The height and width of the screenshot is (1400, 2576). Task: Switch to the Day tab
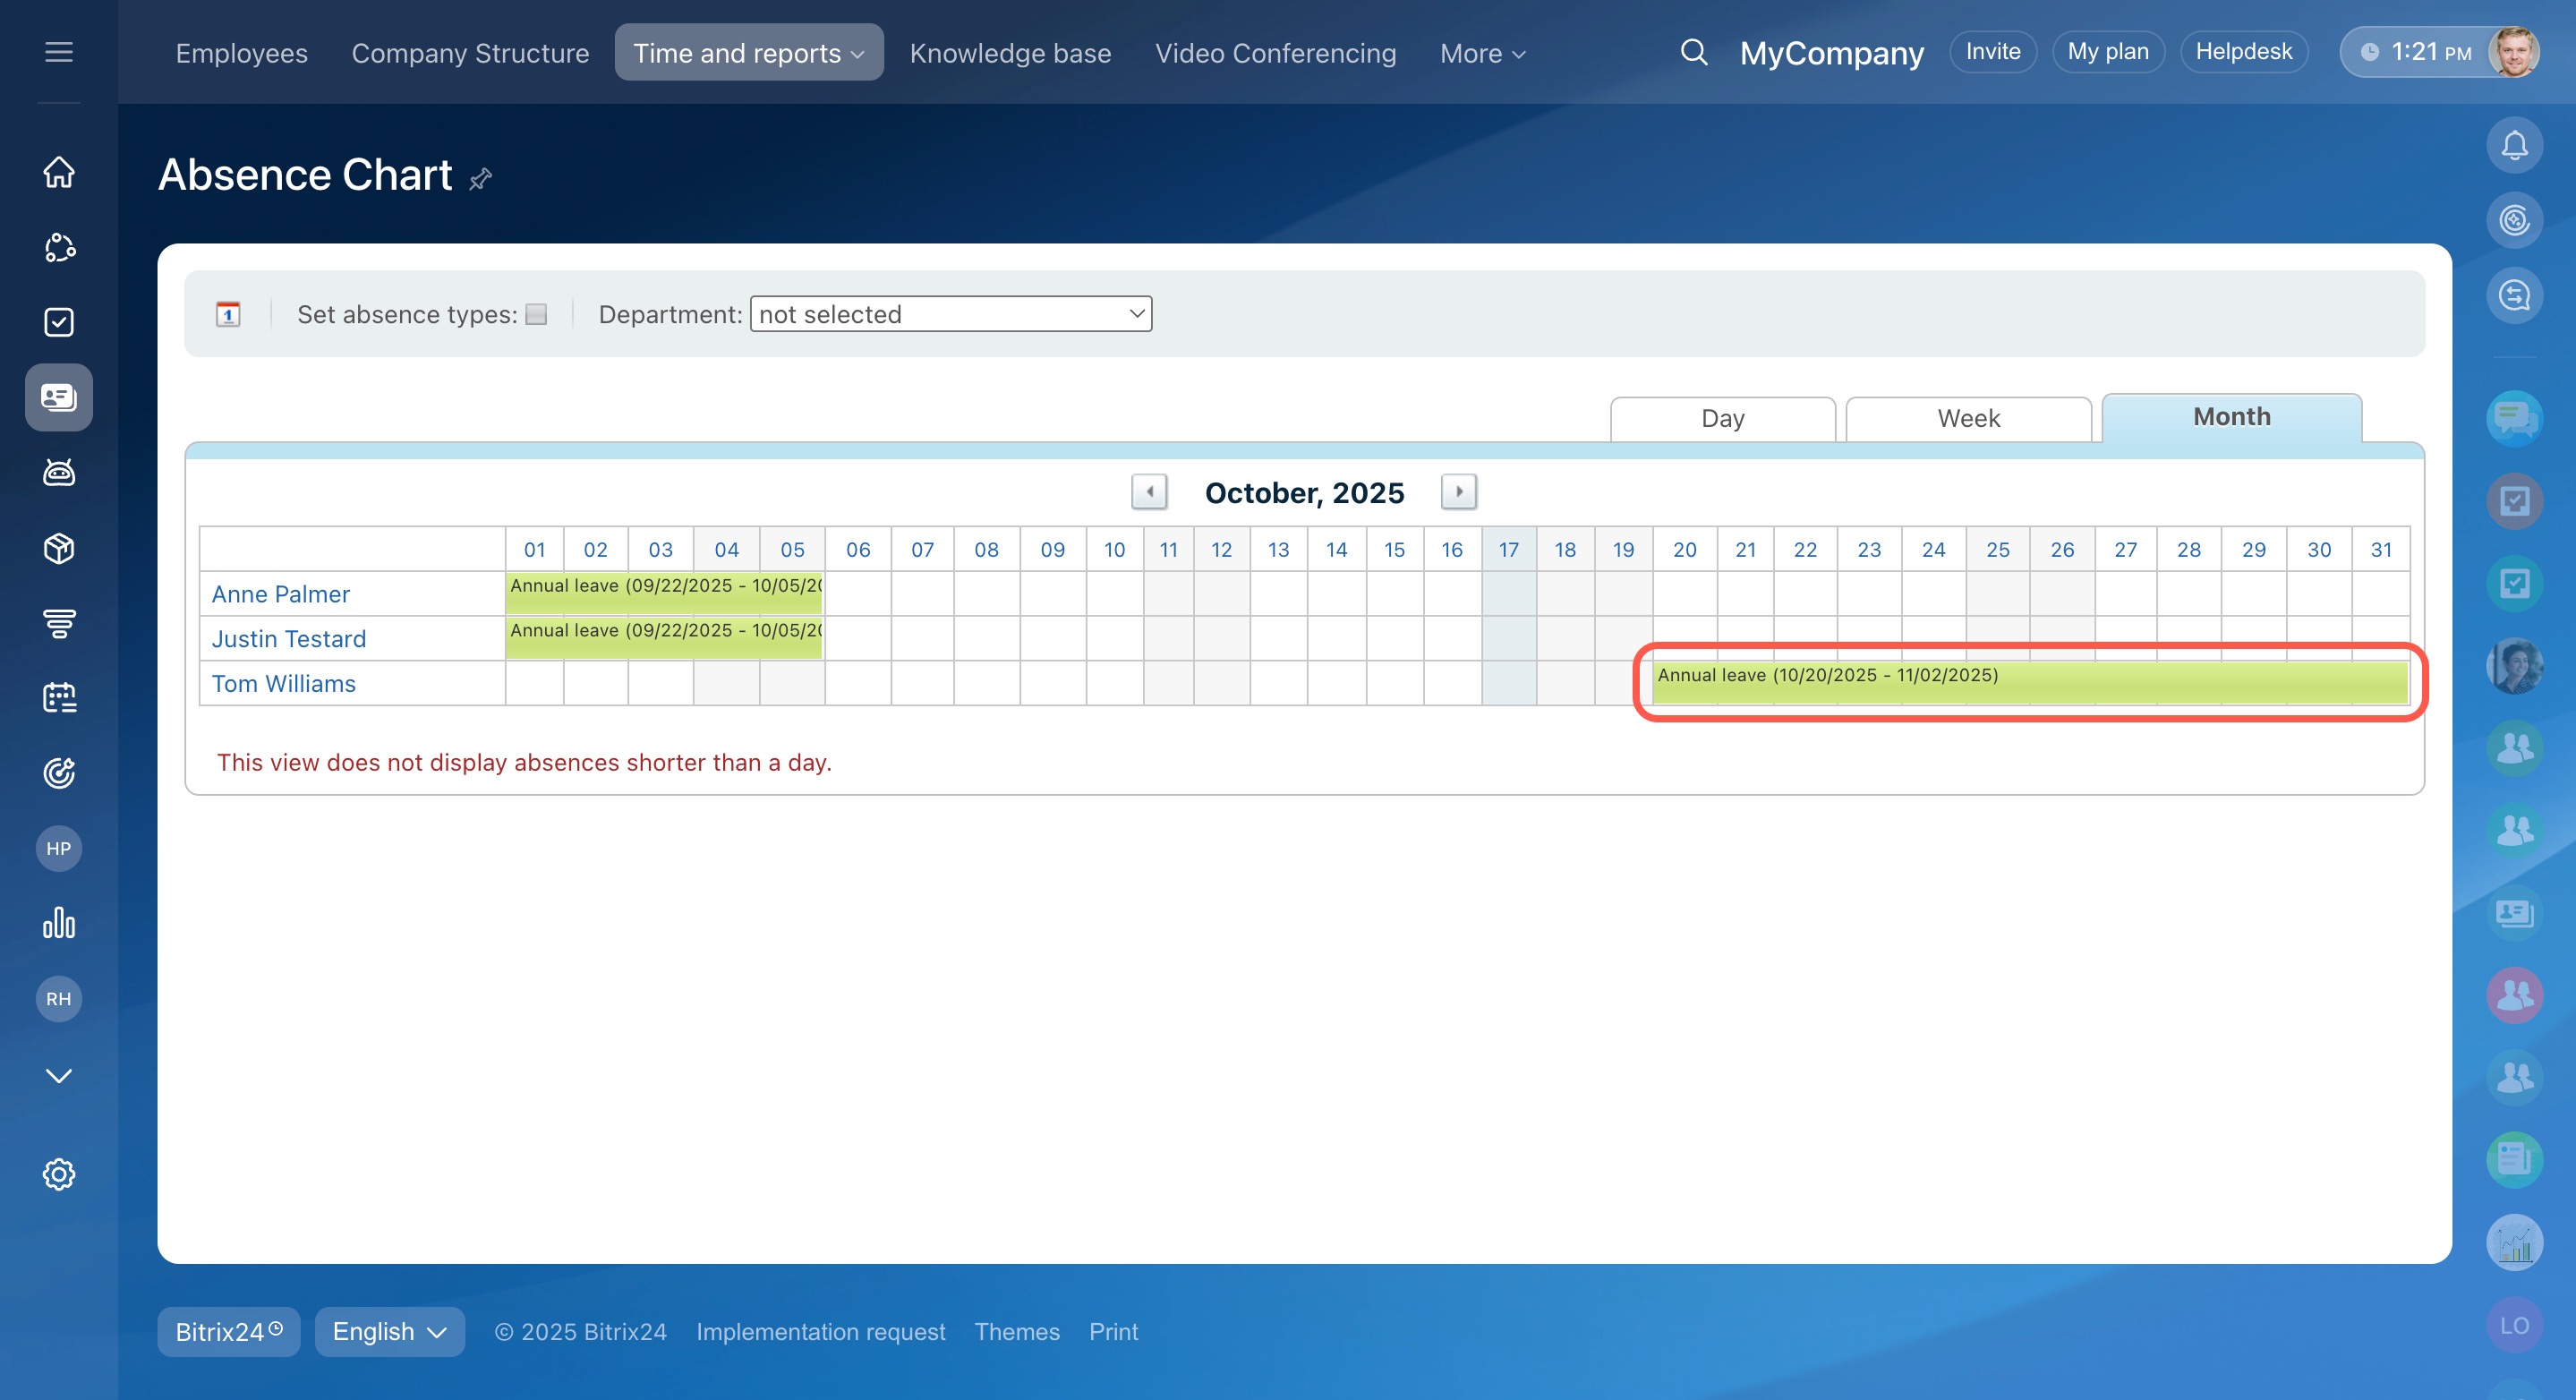pyautogui.click(x=1722, y=418)
